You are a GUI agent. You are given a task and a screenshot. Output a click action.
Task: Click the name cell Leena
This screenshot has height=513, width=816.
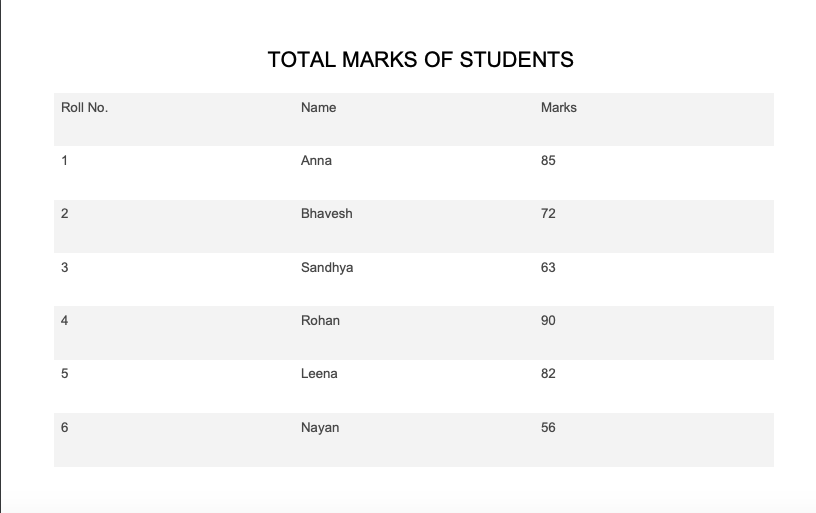[x=319, y=374]
